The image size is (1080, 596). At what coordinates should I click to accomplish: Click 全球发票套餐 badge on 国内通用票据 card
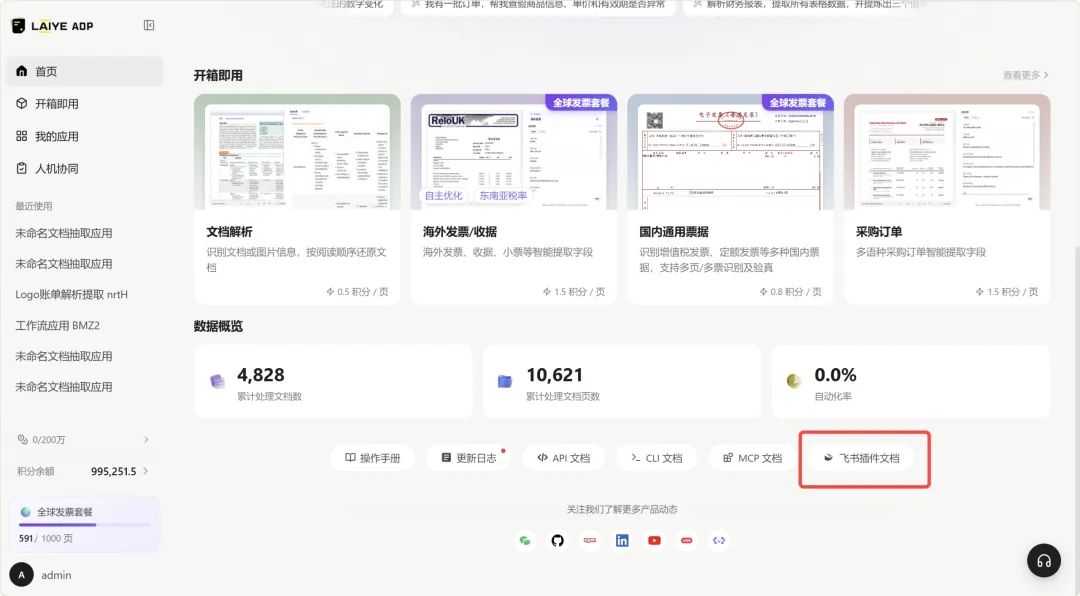pyautogui.click(x=797, y=103)
